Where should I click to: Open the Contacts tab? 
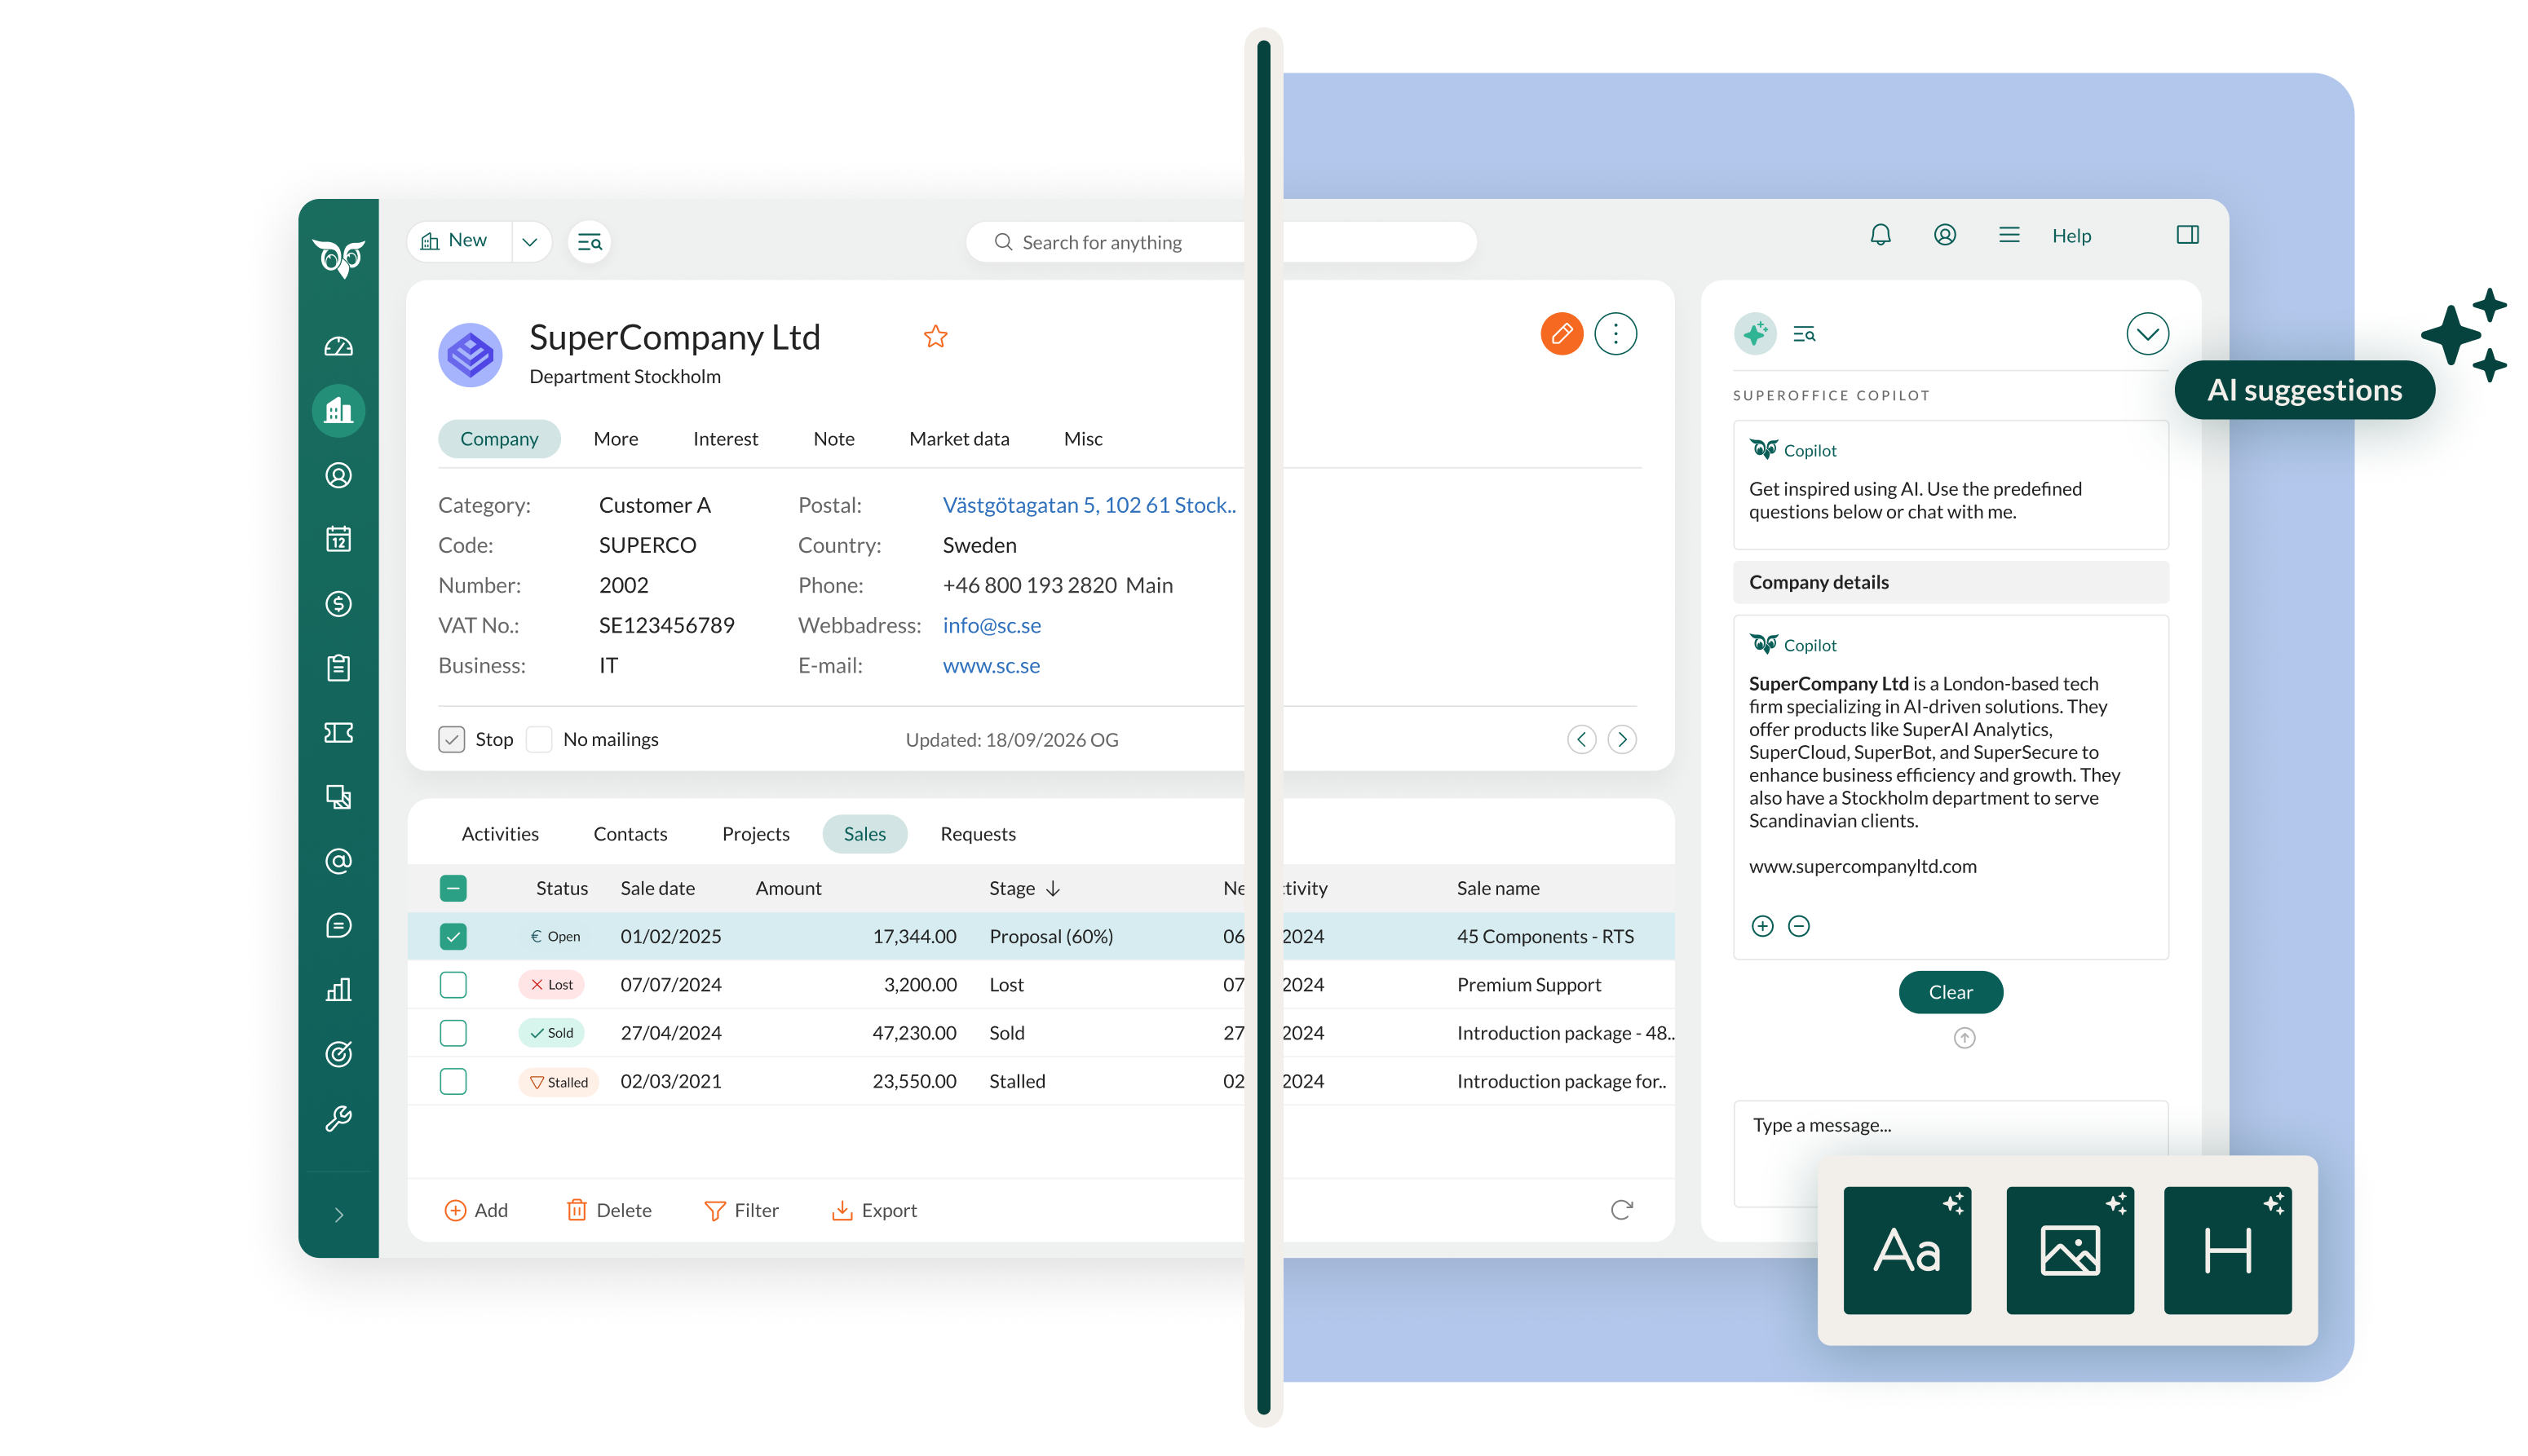[x=629, y=834]
